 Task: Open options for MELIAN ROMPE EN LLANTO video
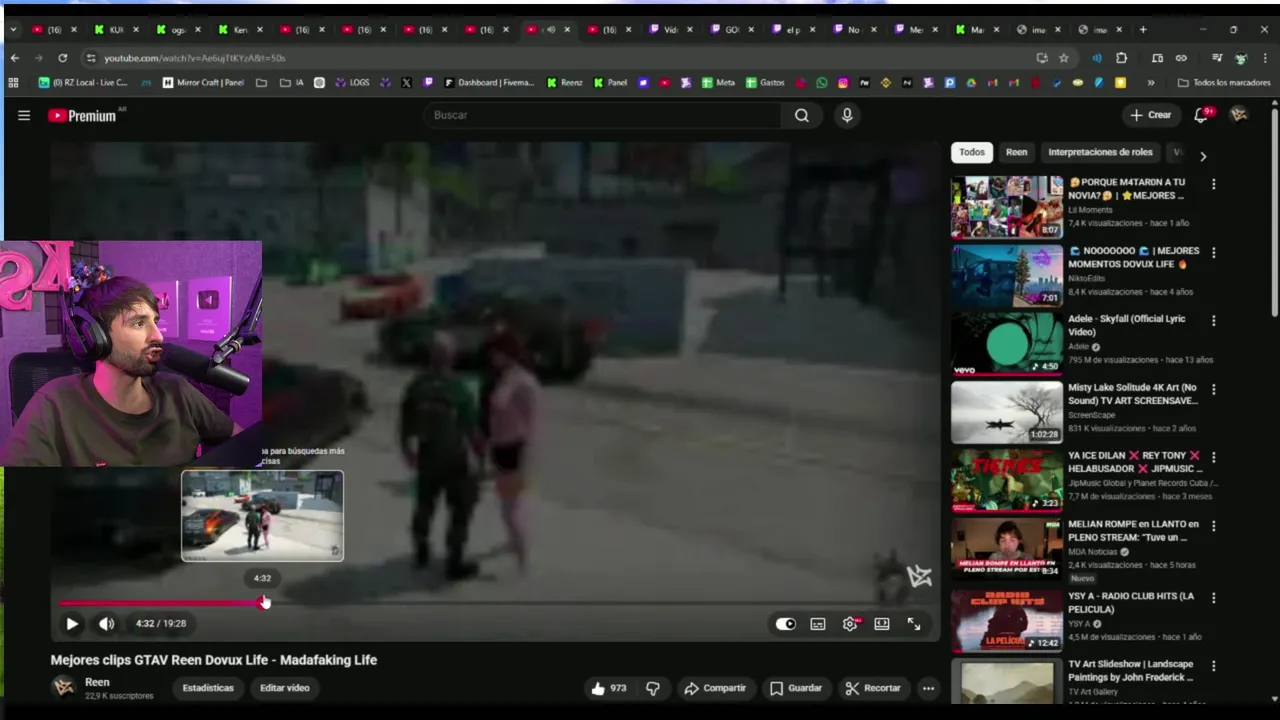coord(1214,525)
